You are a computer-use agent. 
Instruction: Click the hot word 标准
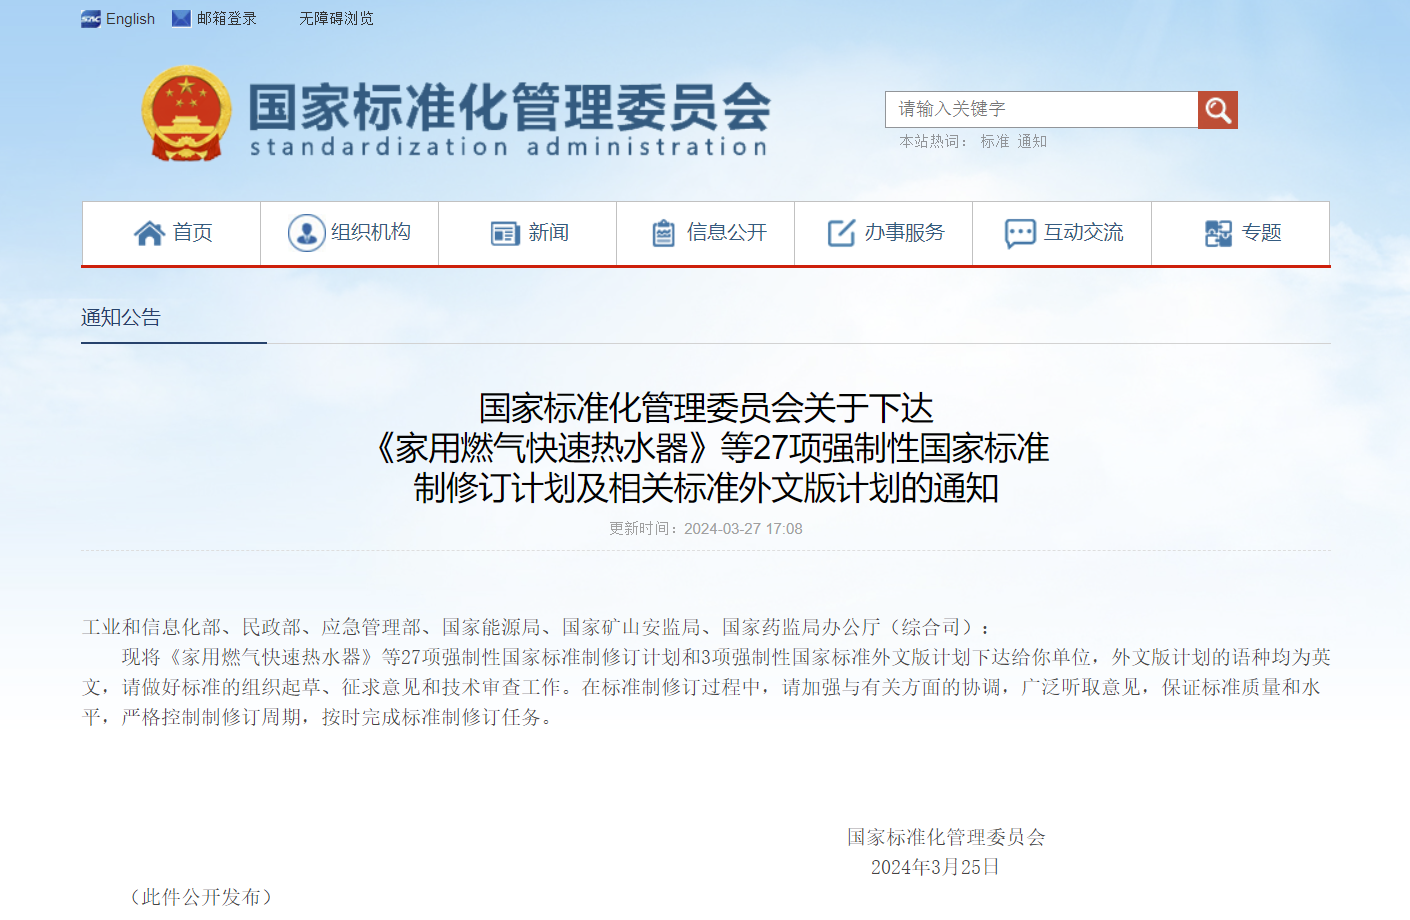(x=995, y=142)
